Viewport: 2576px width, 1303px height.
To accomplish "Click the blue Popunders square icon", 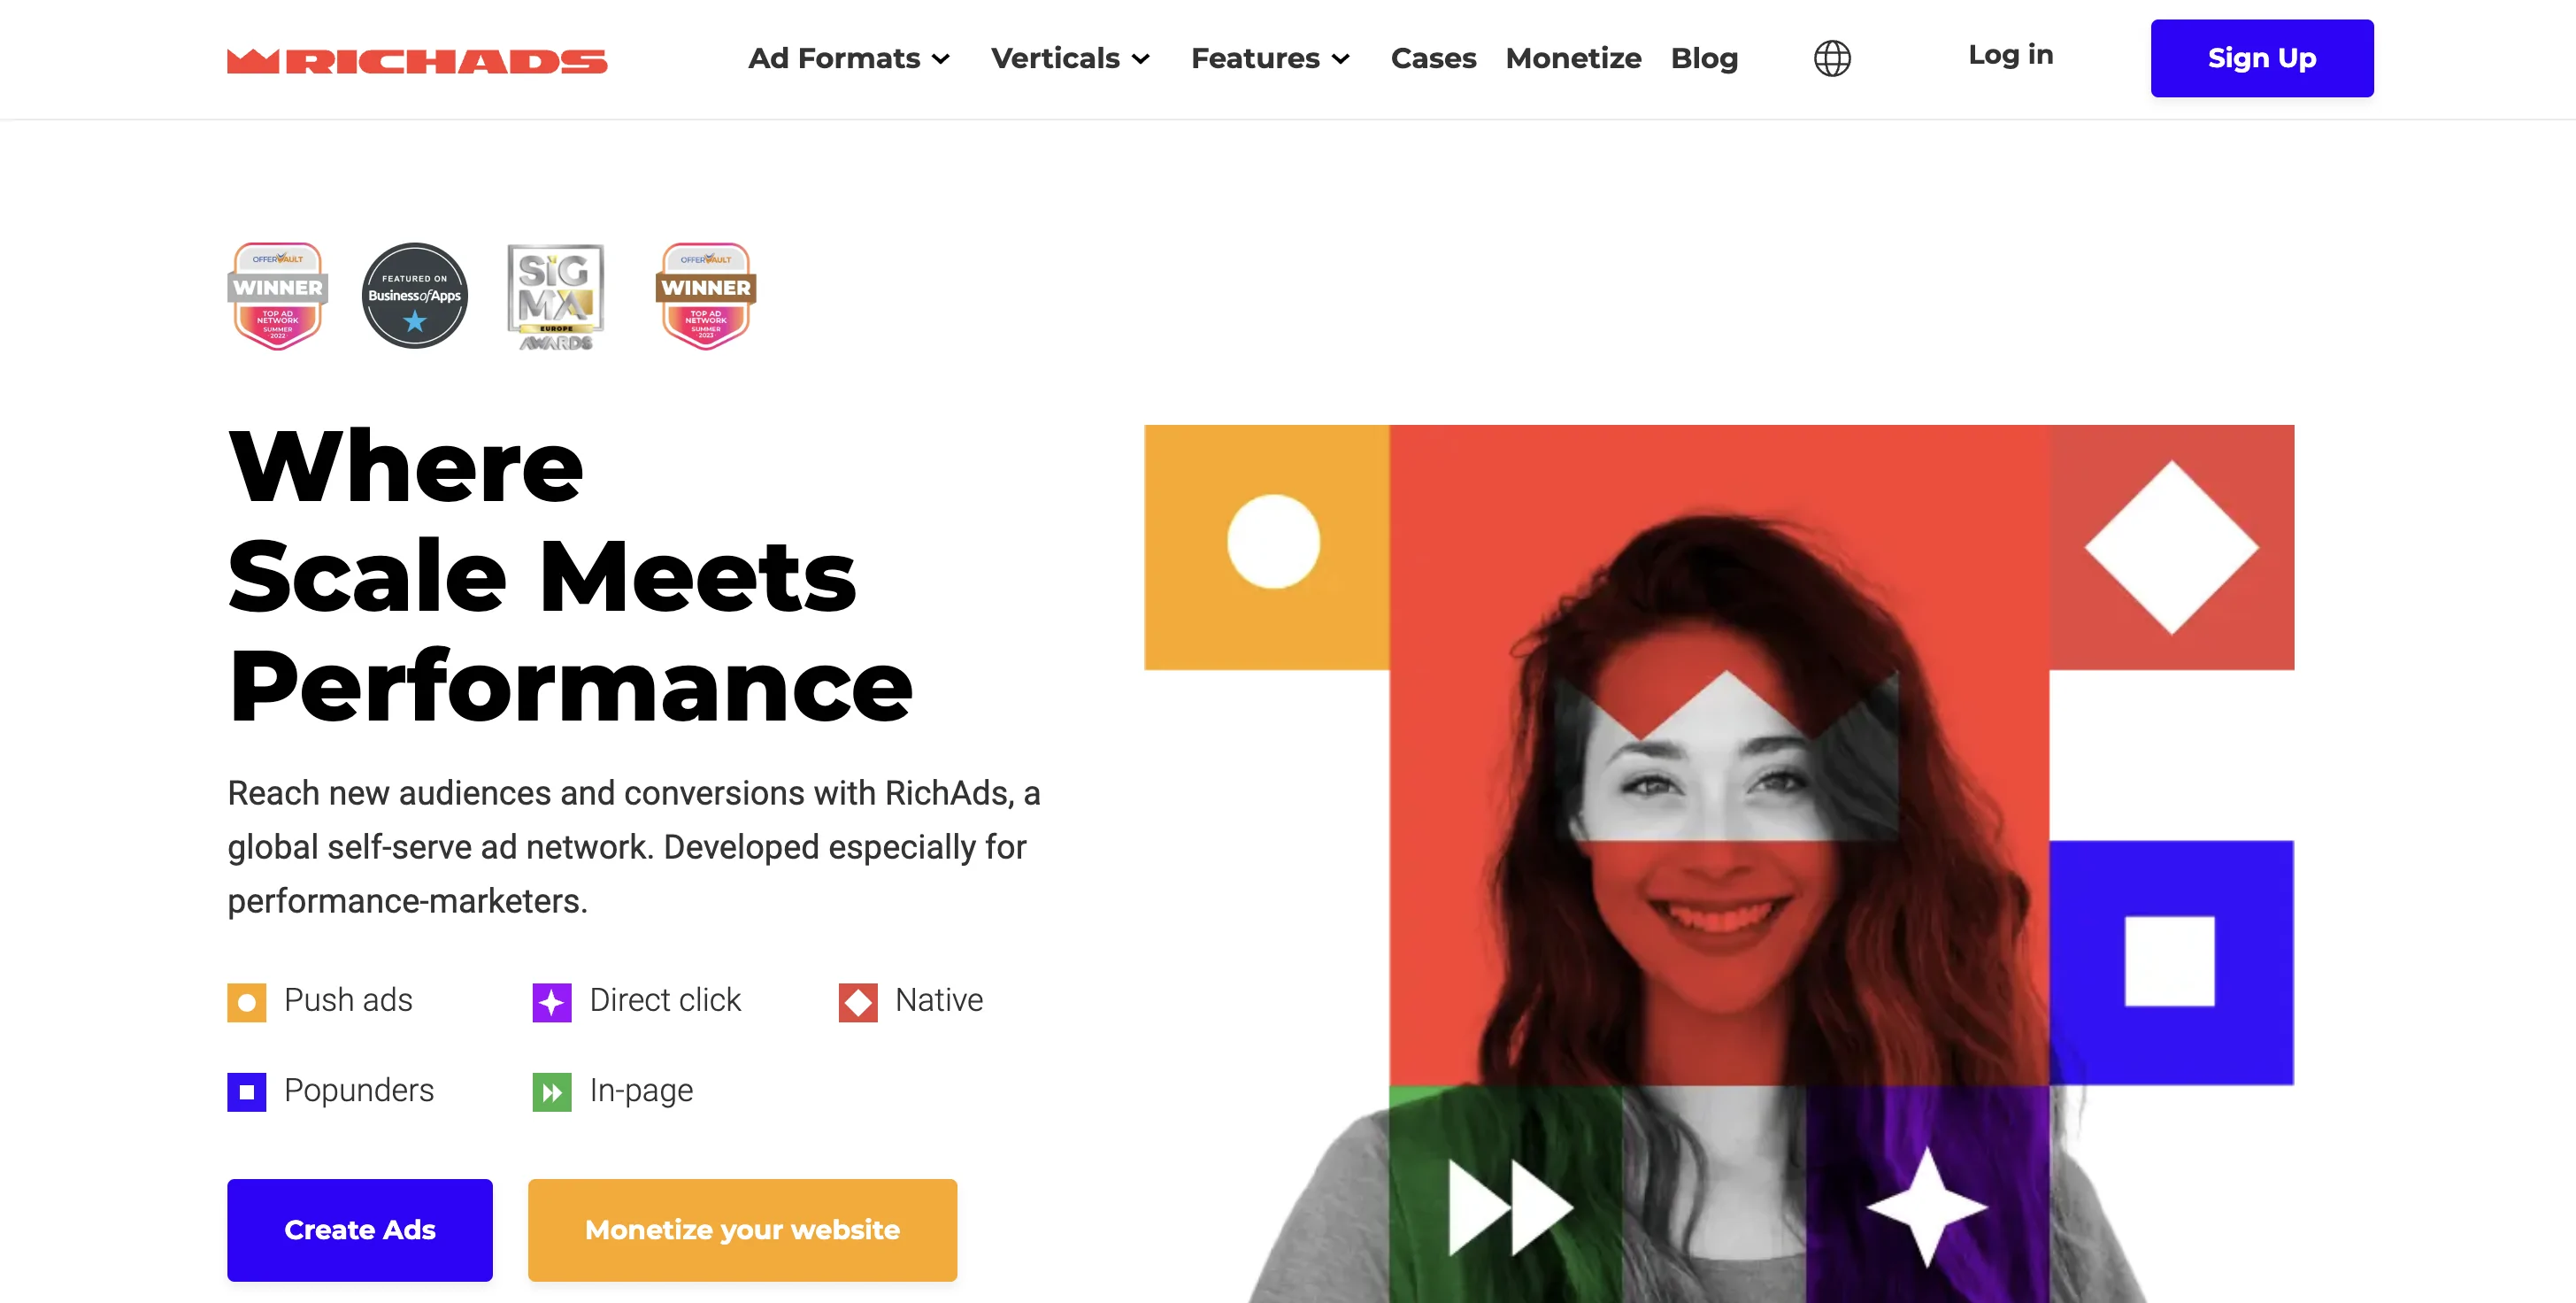I will tap(247, 1092).
